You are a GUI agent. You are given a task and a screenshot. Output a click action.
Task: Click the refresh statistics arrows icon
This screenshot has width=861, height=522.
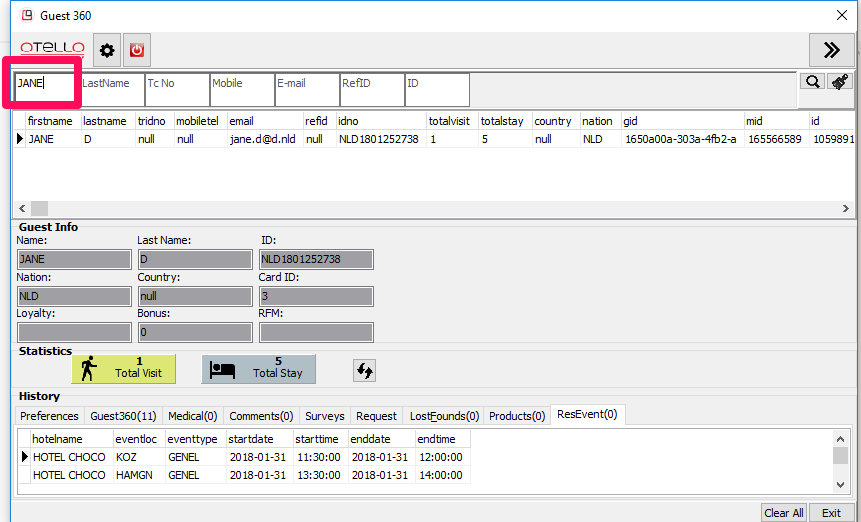[364, 371]
